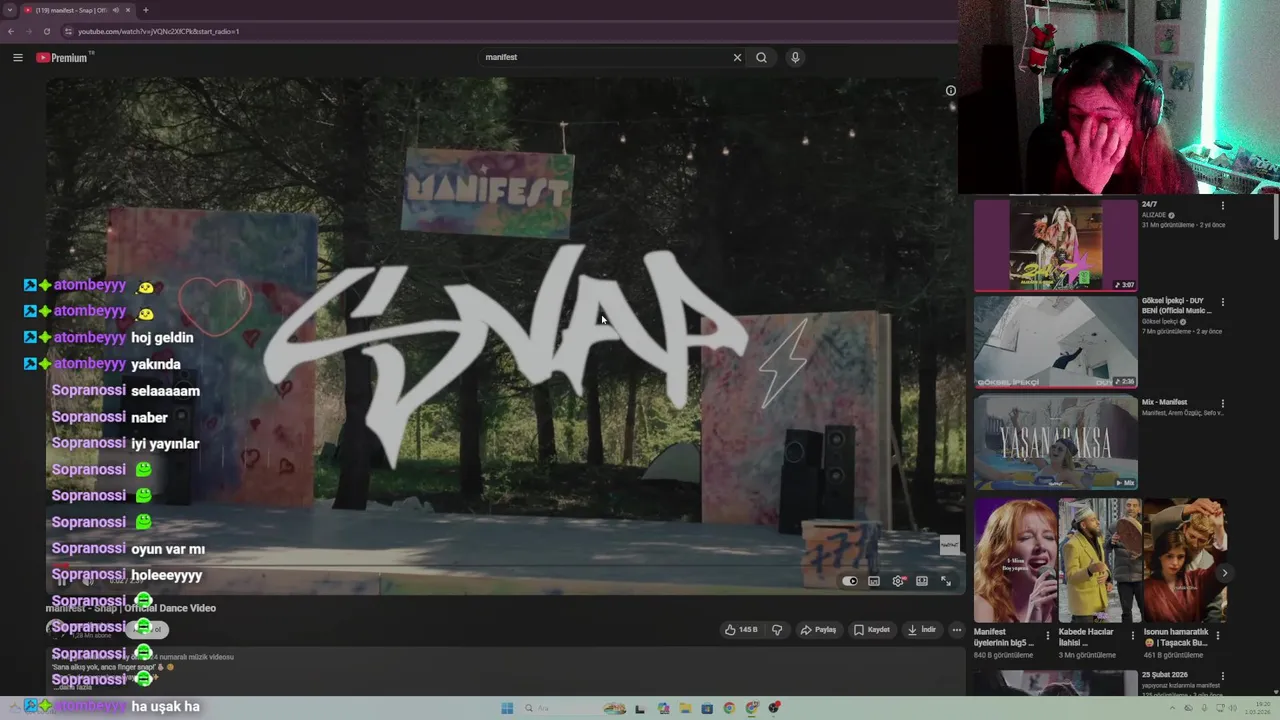Clear the 'manifest' search text

737,57
